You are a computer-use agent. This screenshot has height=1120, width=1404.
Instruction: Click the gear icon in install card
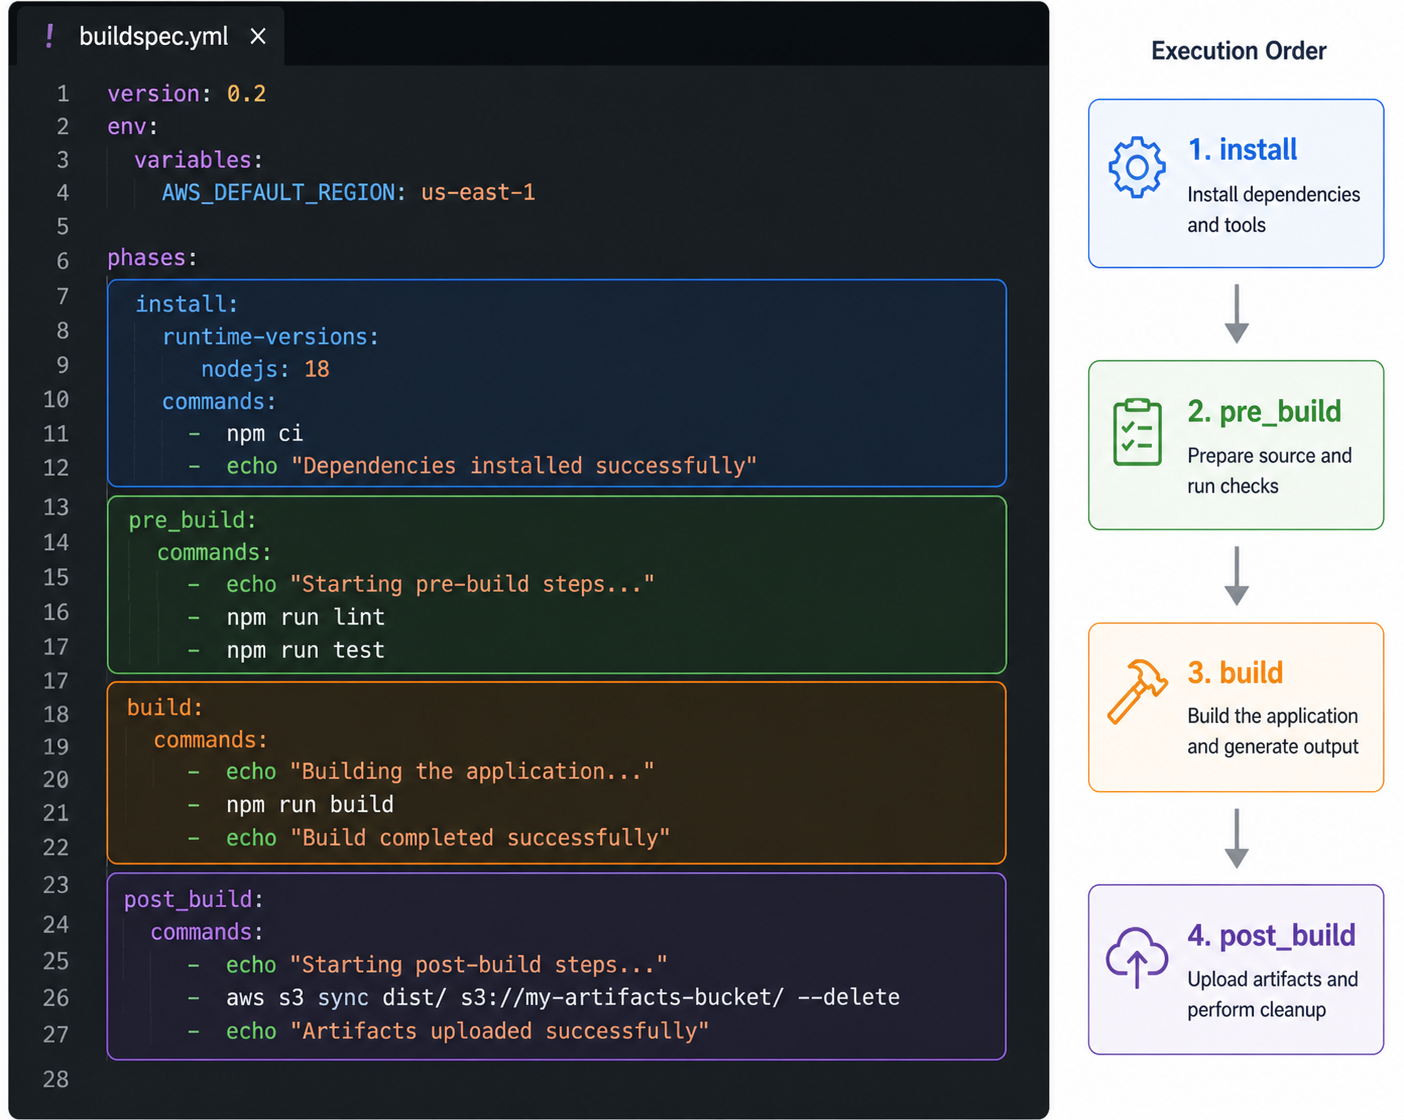[1137, 167]
